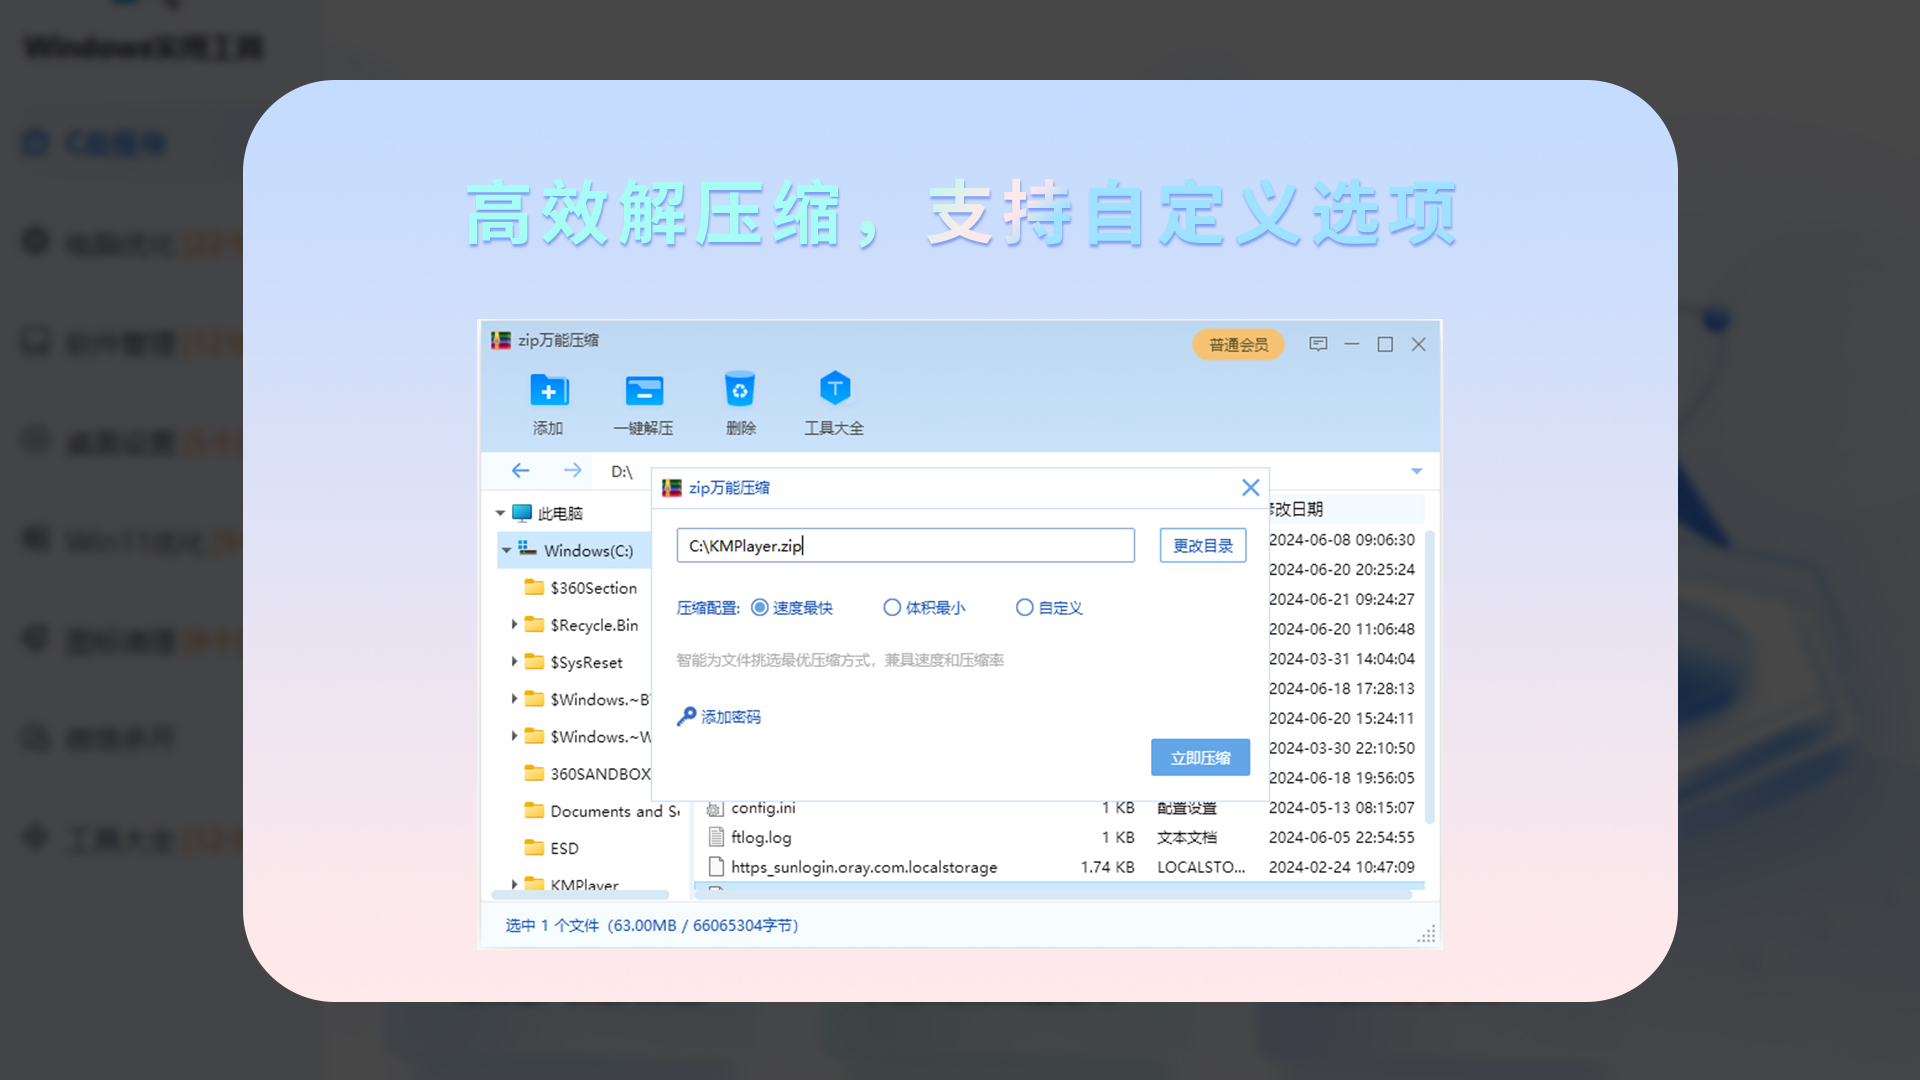Image resolution: width=1920 pixels, height=1080 pixels.
Task: Click the 选中 1 个文件 status text
Action: tap(552, 925)
